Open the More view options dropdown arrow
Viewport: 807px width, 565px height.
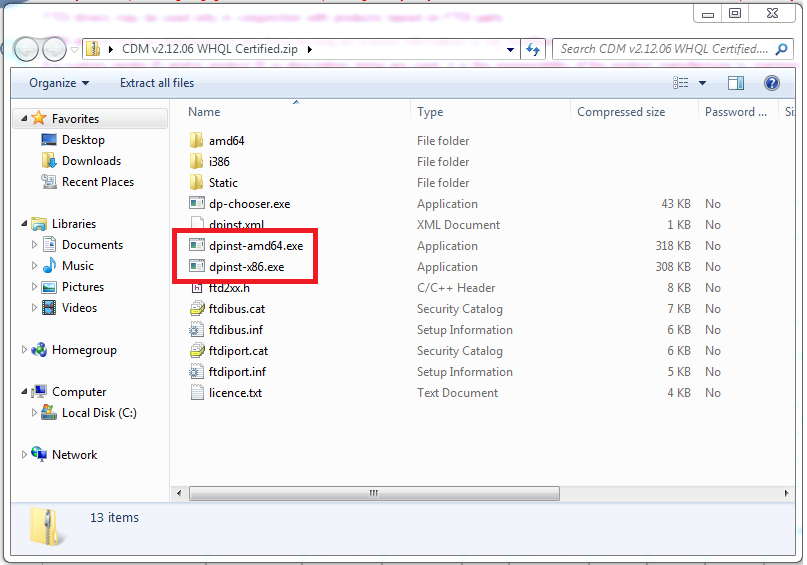point(703,83)
